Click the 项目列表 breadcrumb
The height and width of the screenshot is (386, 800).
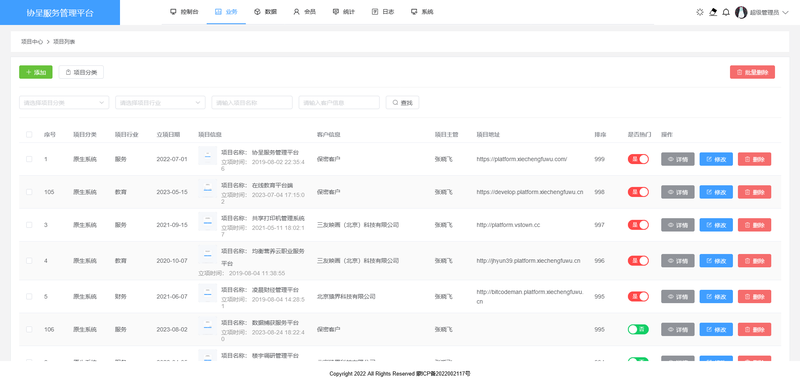(64, 42)
